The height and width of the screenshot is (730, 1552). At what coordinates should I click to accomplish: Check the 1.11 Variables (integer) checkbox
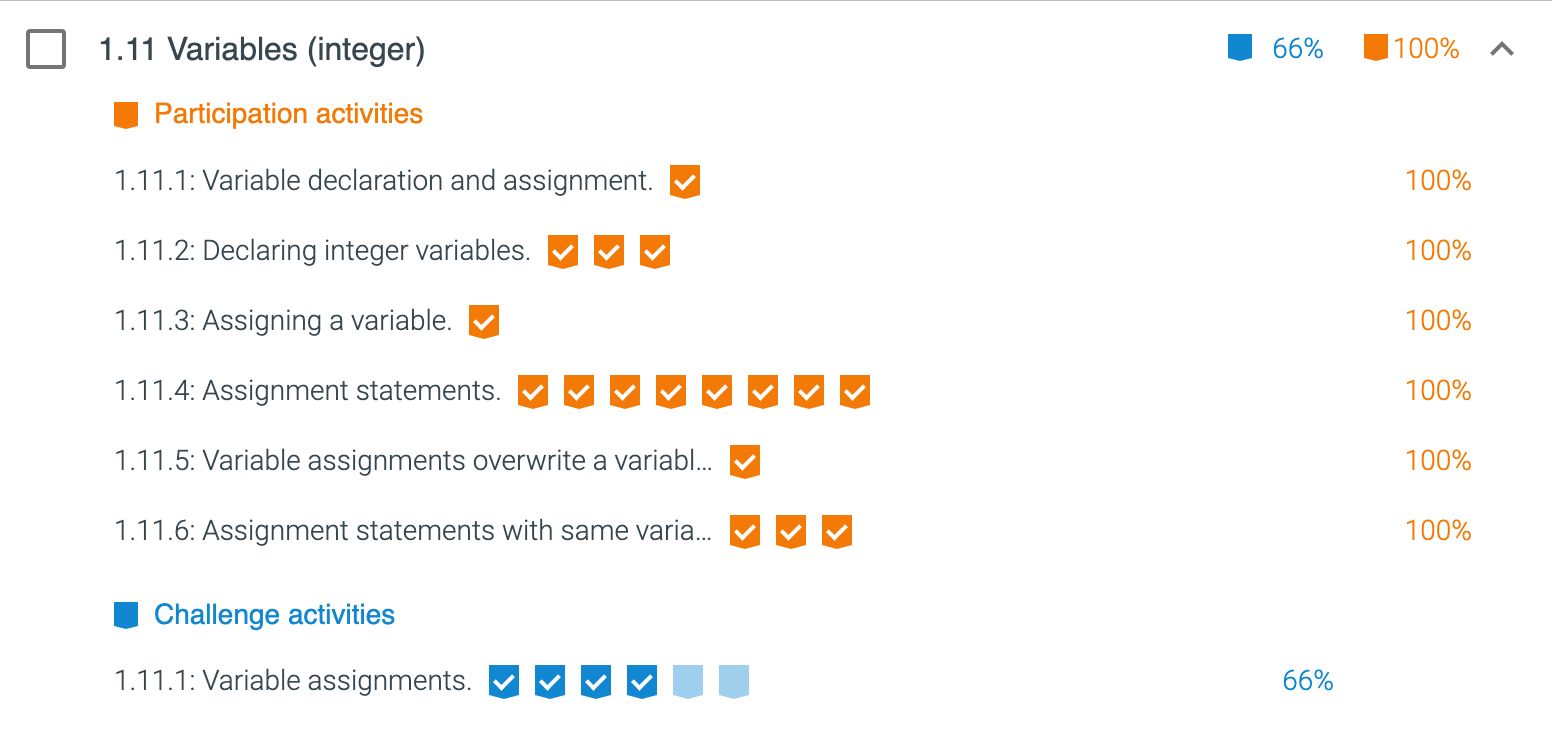(x=46, y=49)
